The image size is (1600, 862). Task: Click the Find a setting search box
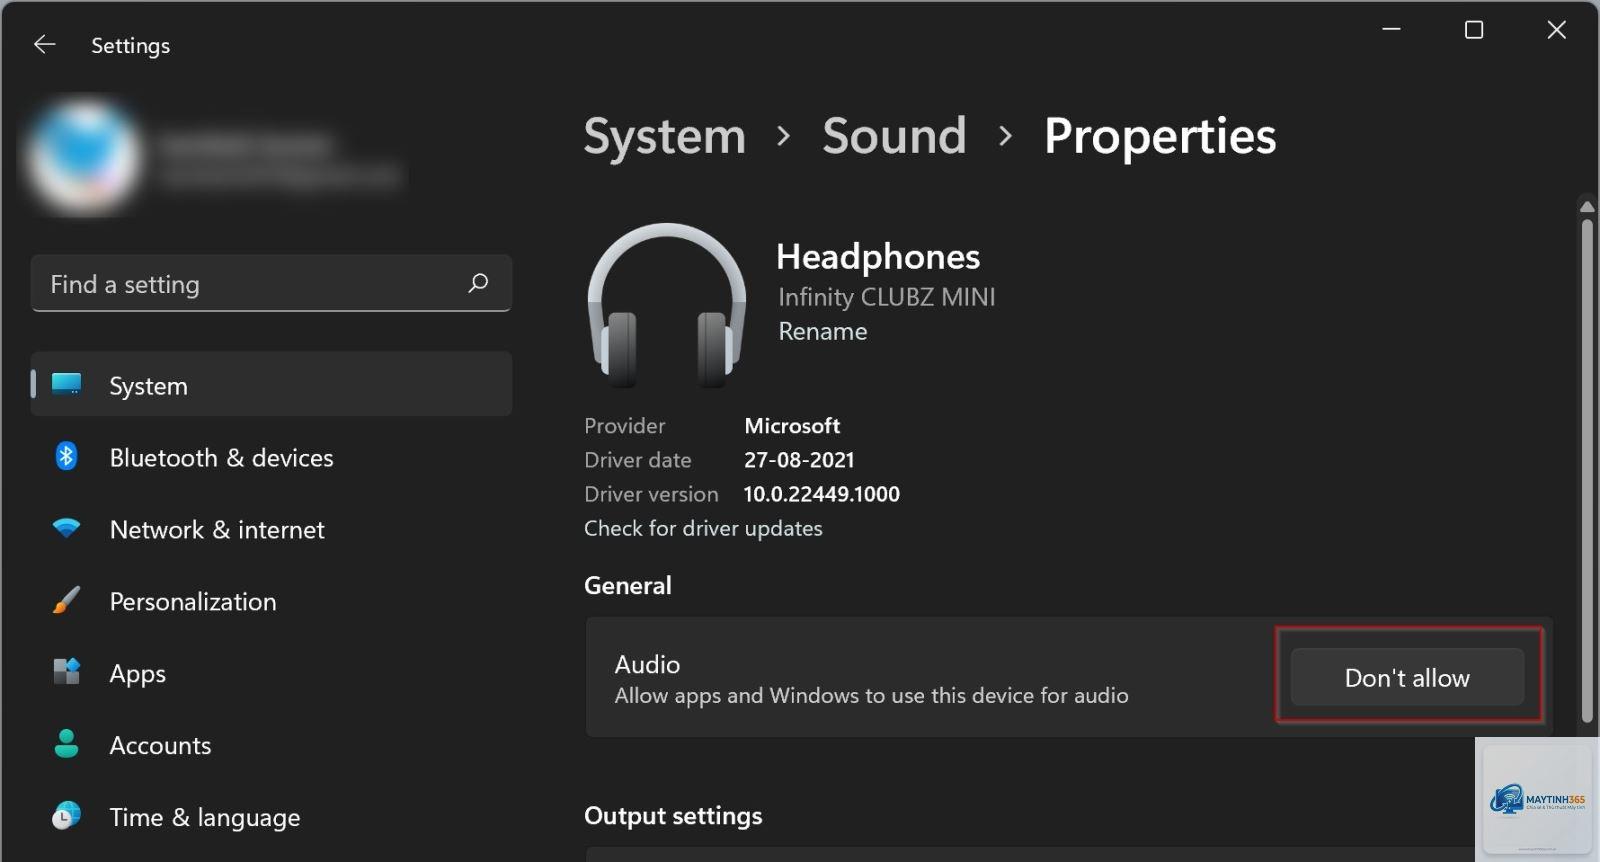271,283
